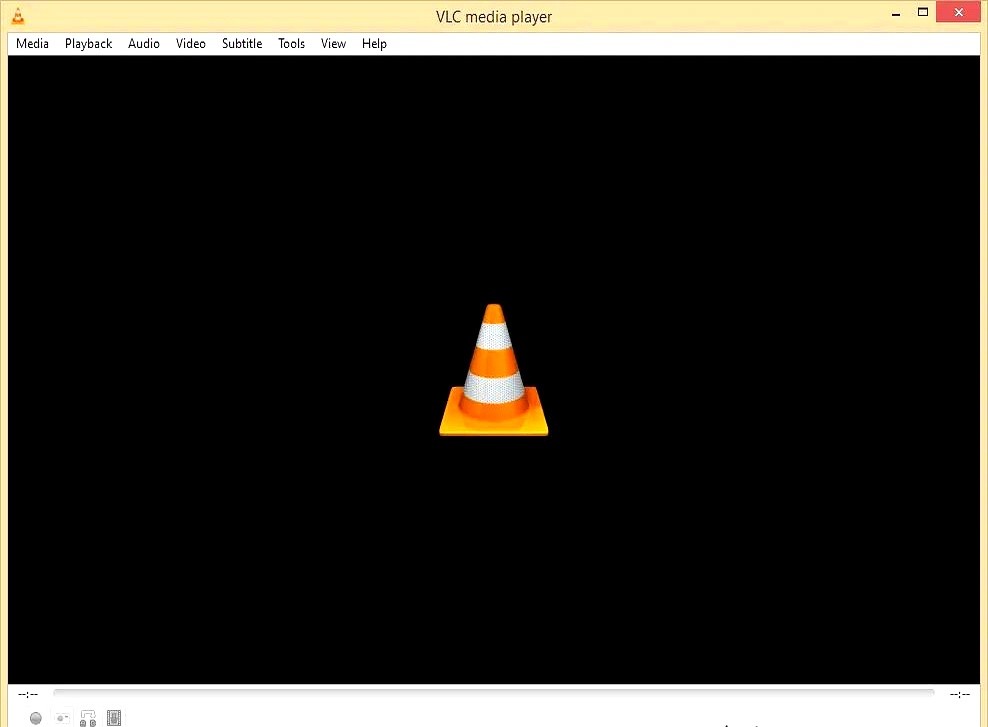Open the Audio menu
The height and width of the screenshot is (727, 988).
[x=144, y=43]
